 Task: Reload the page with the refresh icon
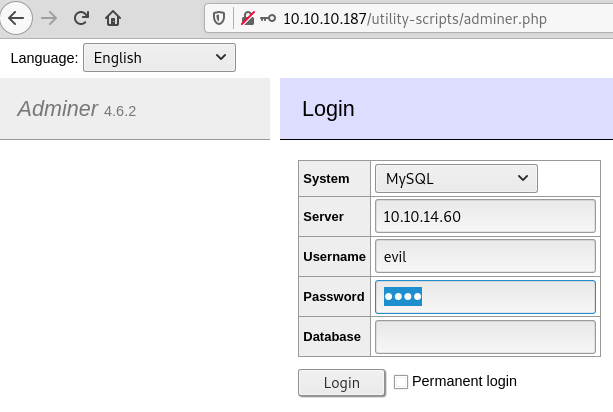coord(81,18)
